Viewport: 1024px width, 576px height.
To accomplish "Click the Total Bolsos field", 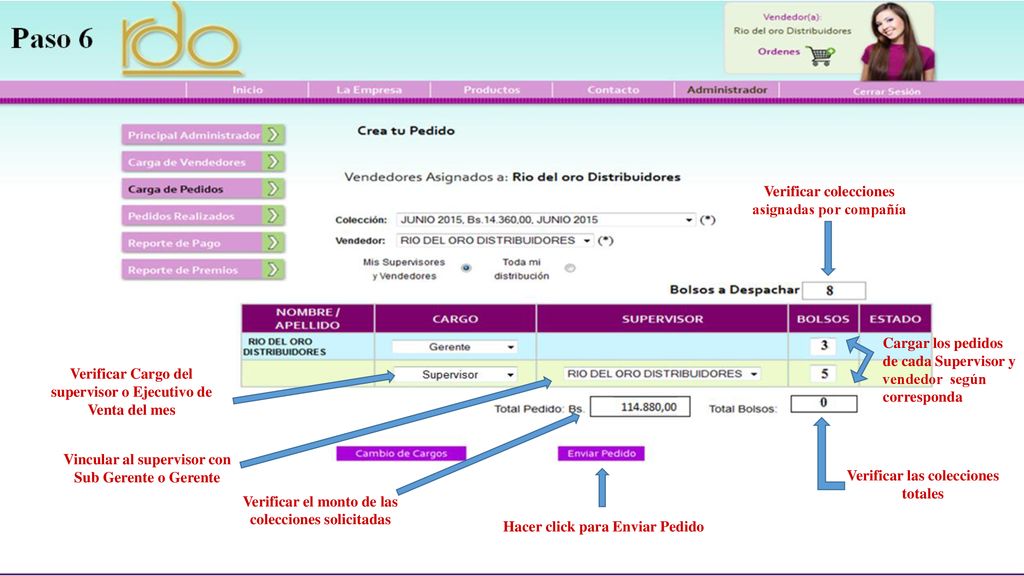I will 824,404.
